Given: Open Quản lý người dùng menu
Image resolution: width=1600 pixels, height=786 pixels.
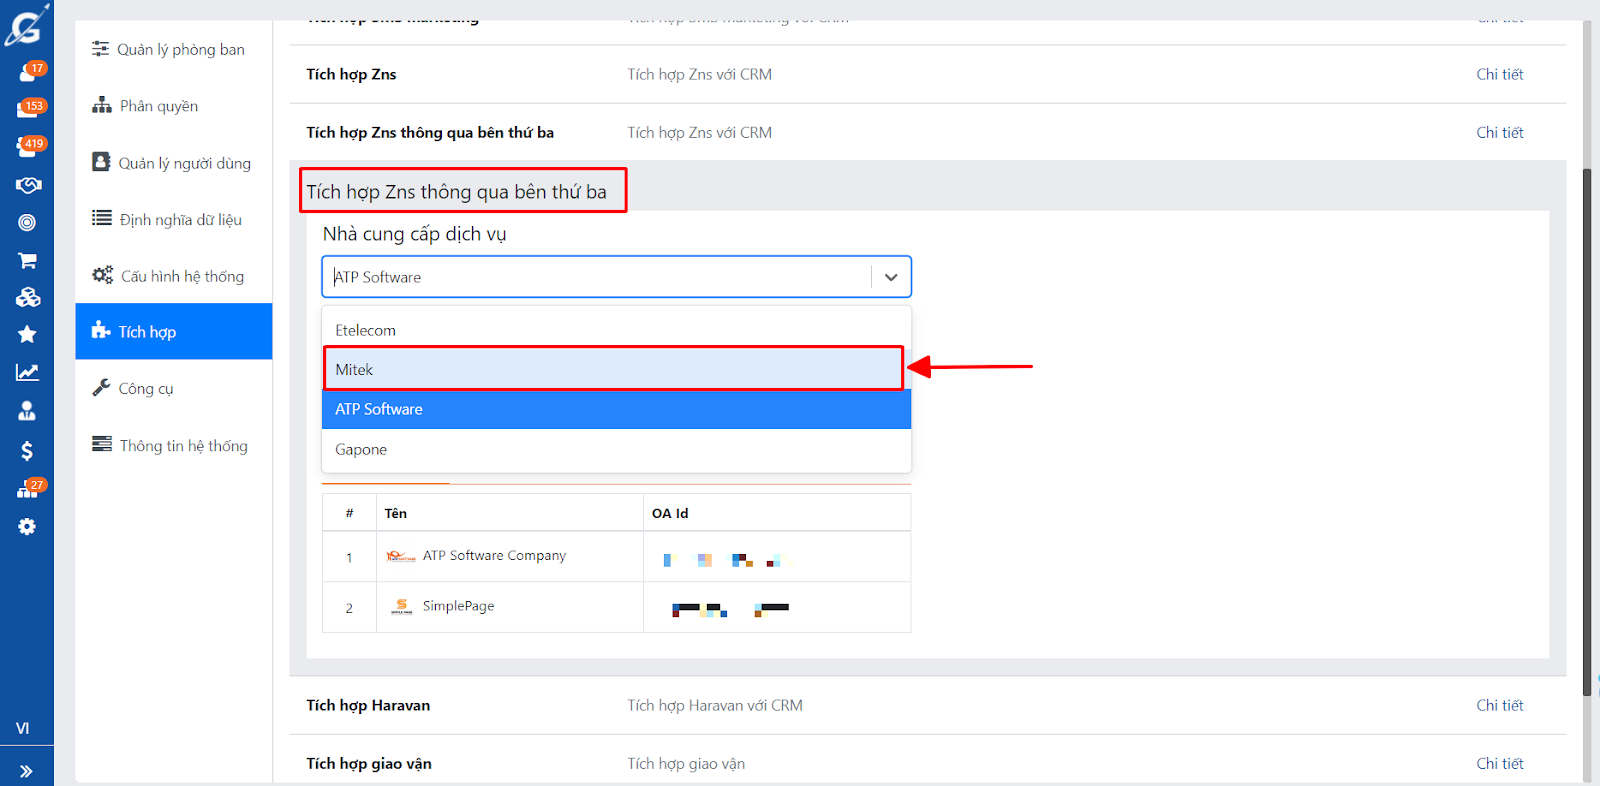Looking at the screenshot, I should [x=173, y=163].
